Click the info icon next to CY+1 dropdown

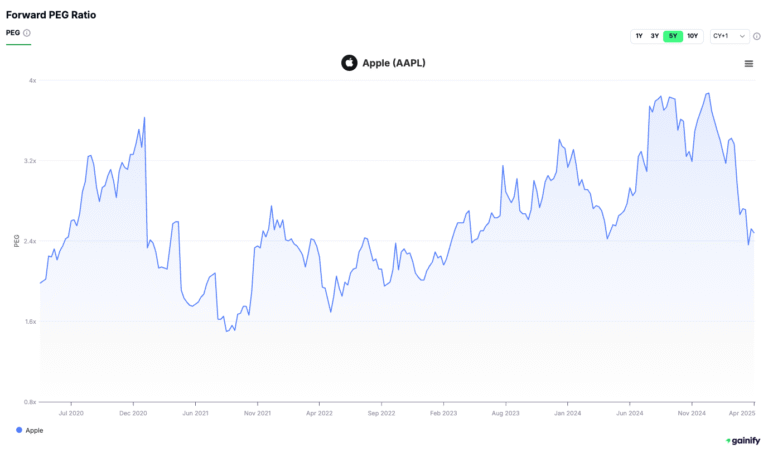pyautogui.click(x=757, y=36)
